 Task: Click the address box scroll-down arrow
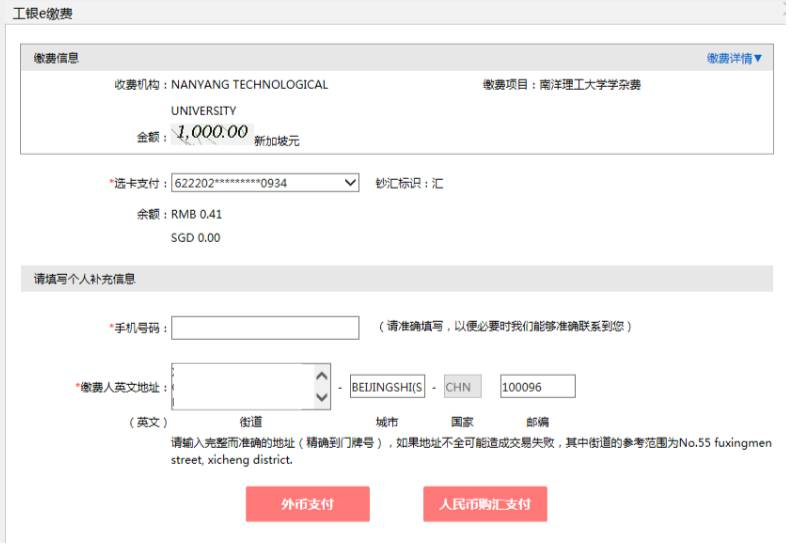coord(321,398)
